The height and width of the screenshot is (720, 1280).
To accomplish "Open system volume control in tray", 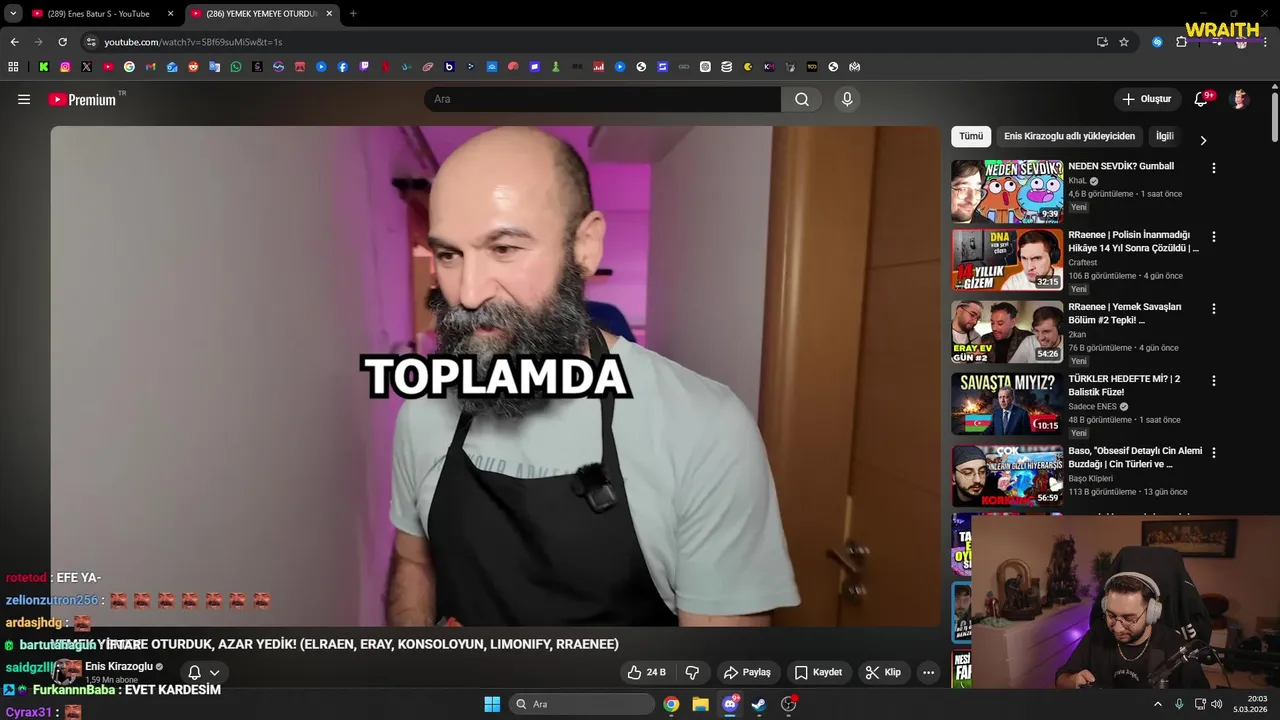I will click(x=1216, y=704).
